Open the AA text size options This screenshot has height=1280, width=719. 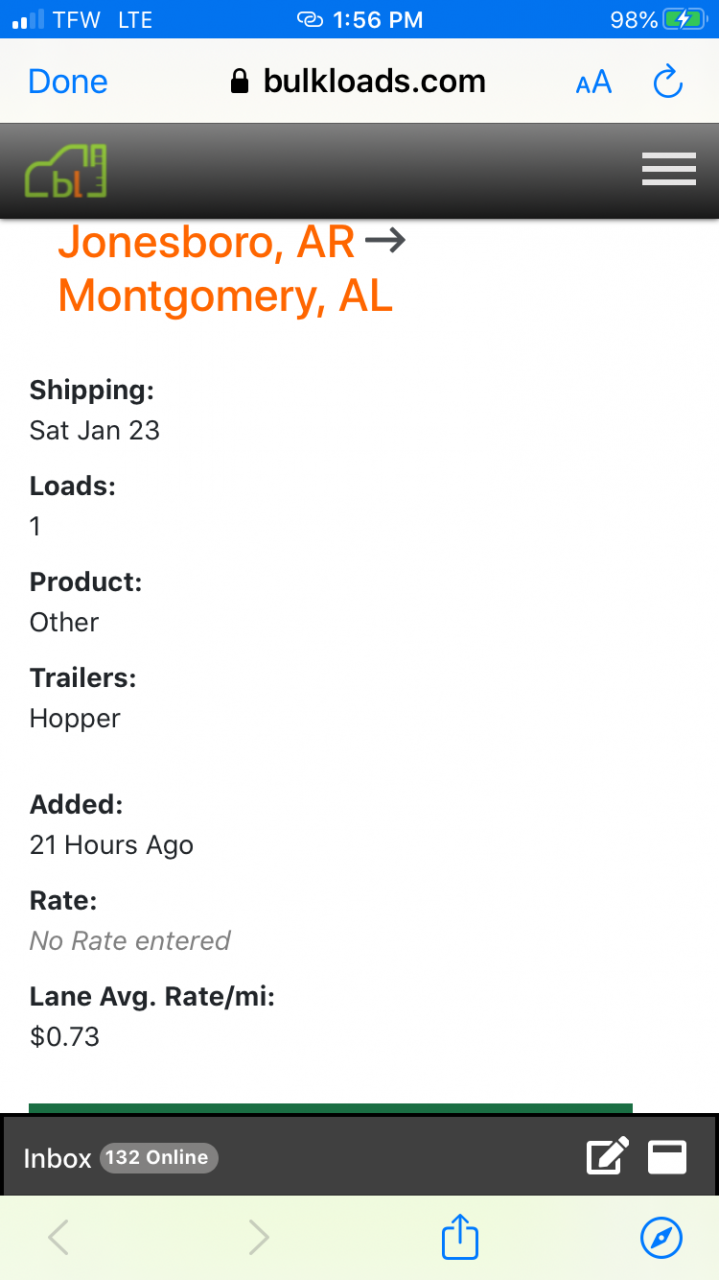pos(594,83)
